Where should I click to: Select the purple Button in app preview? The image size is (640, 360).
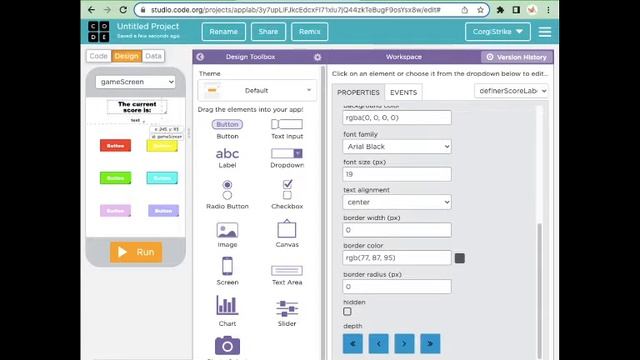pos(163,211)
